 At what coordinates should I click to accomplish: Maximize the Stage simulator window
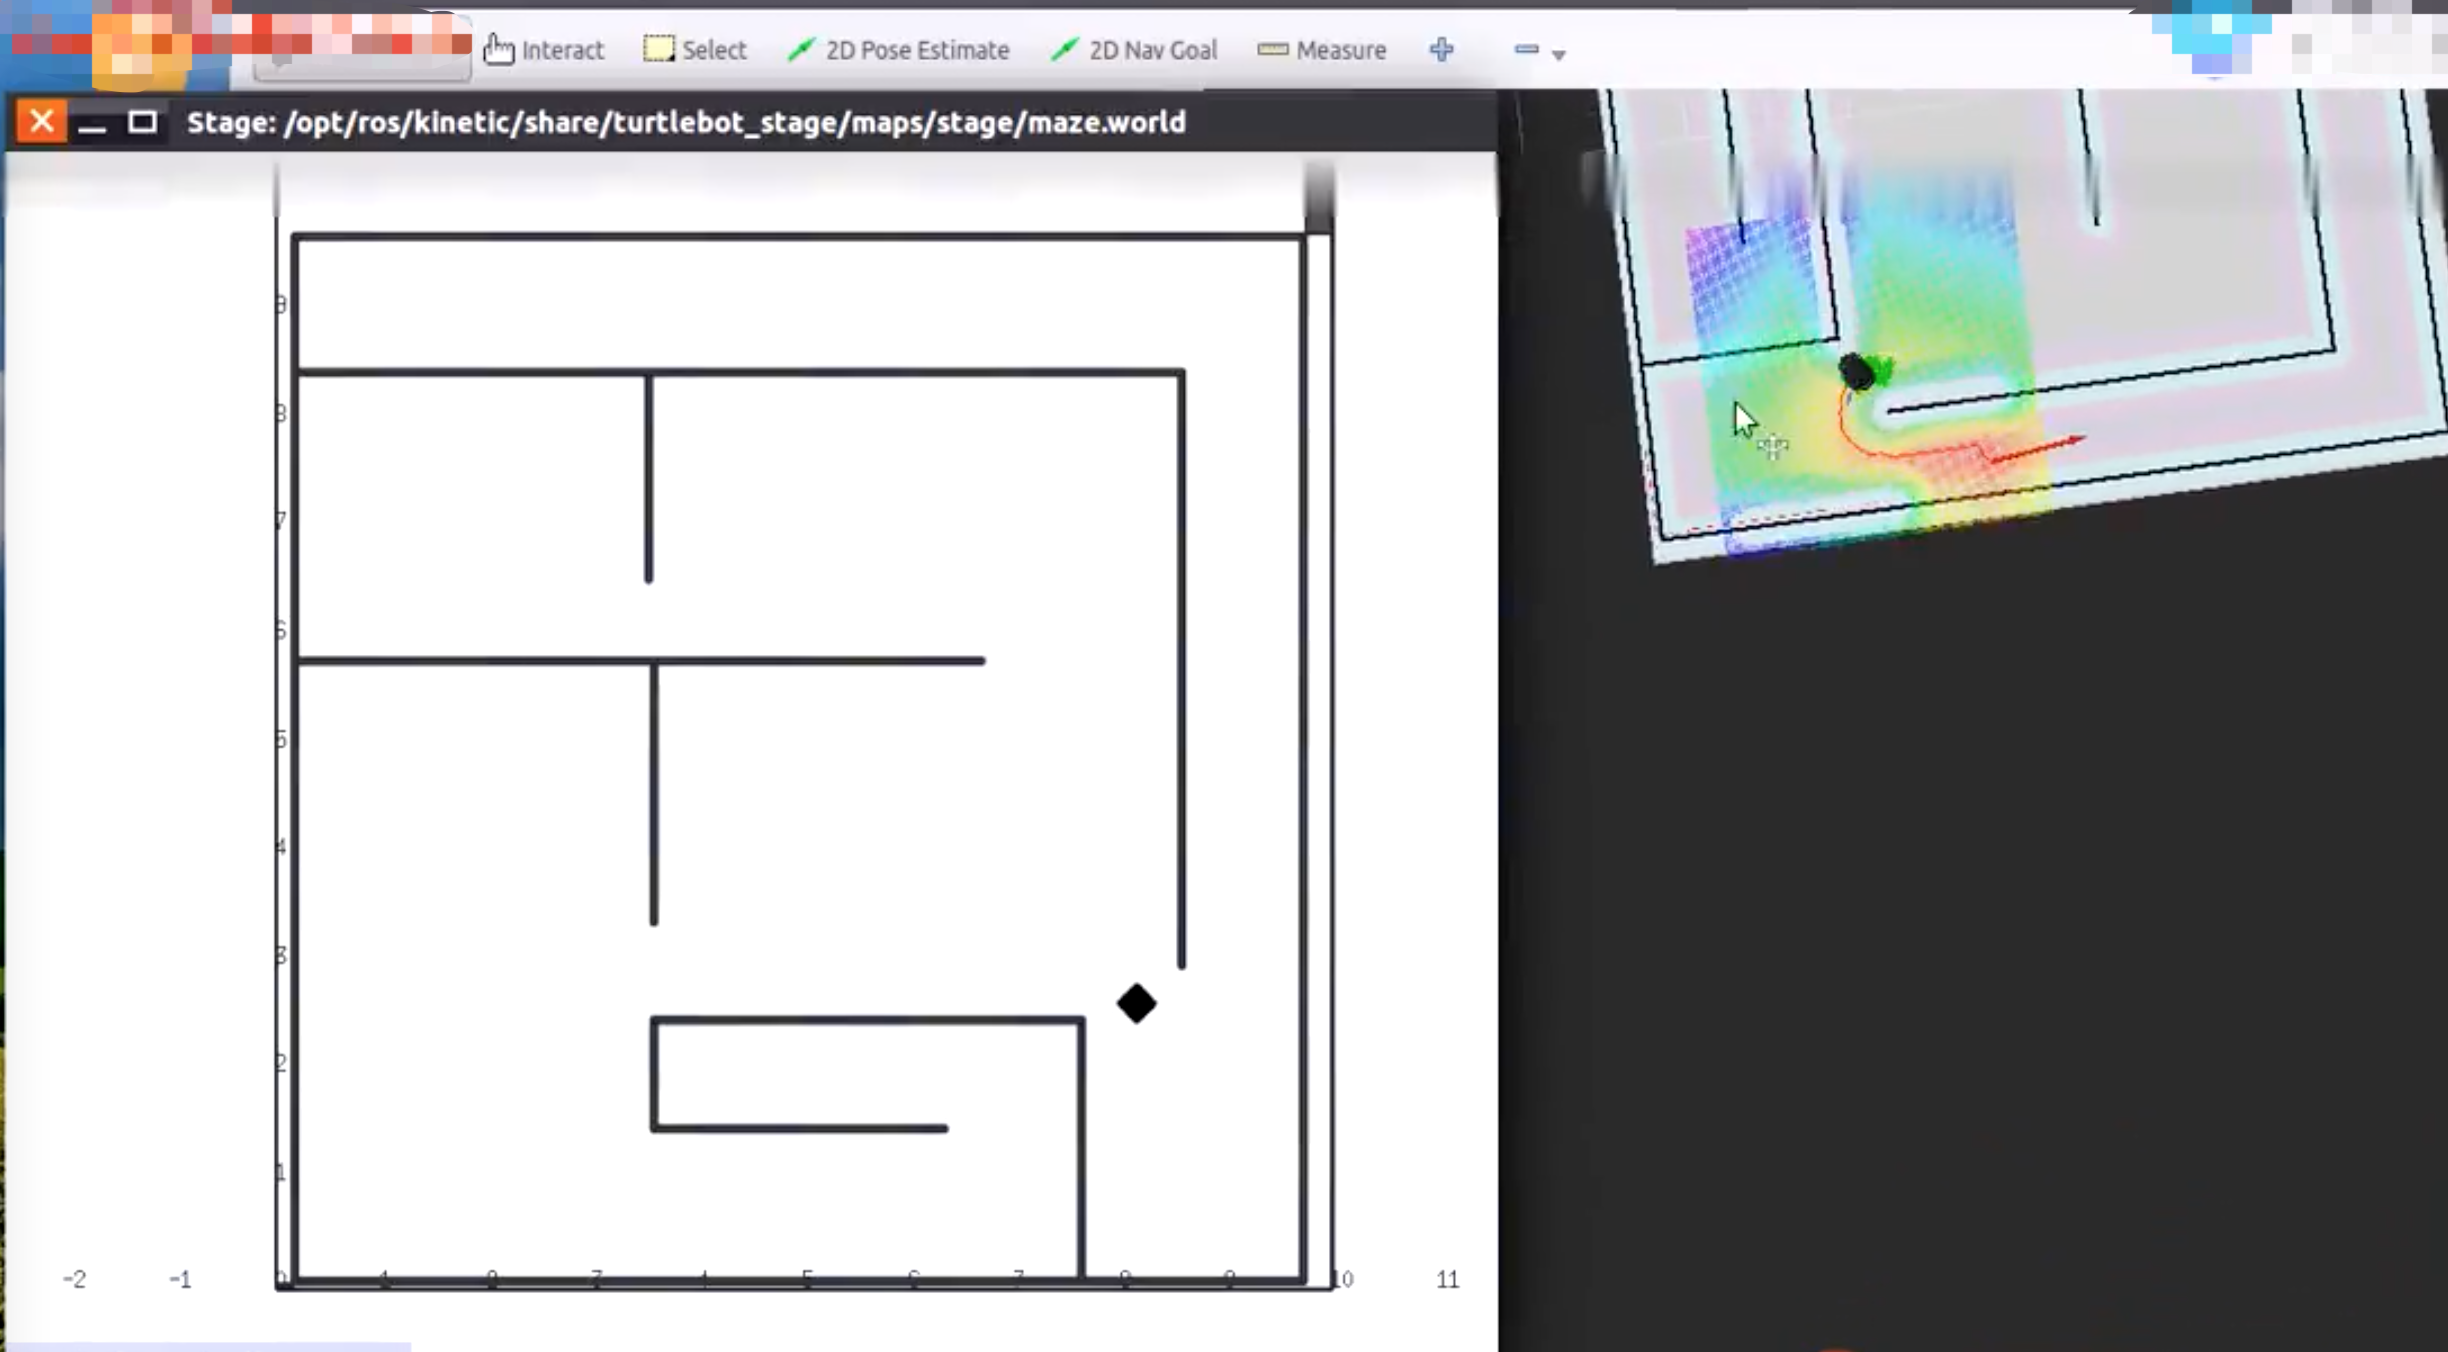coord(143,122)
